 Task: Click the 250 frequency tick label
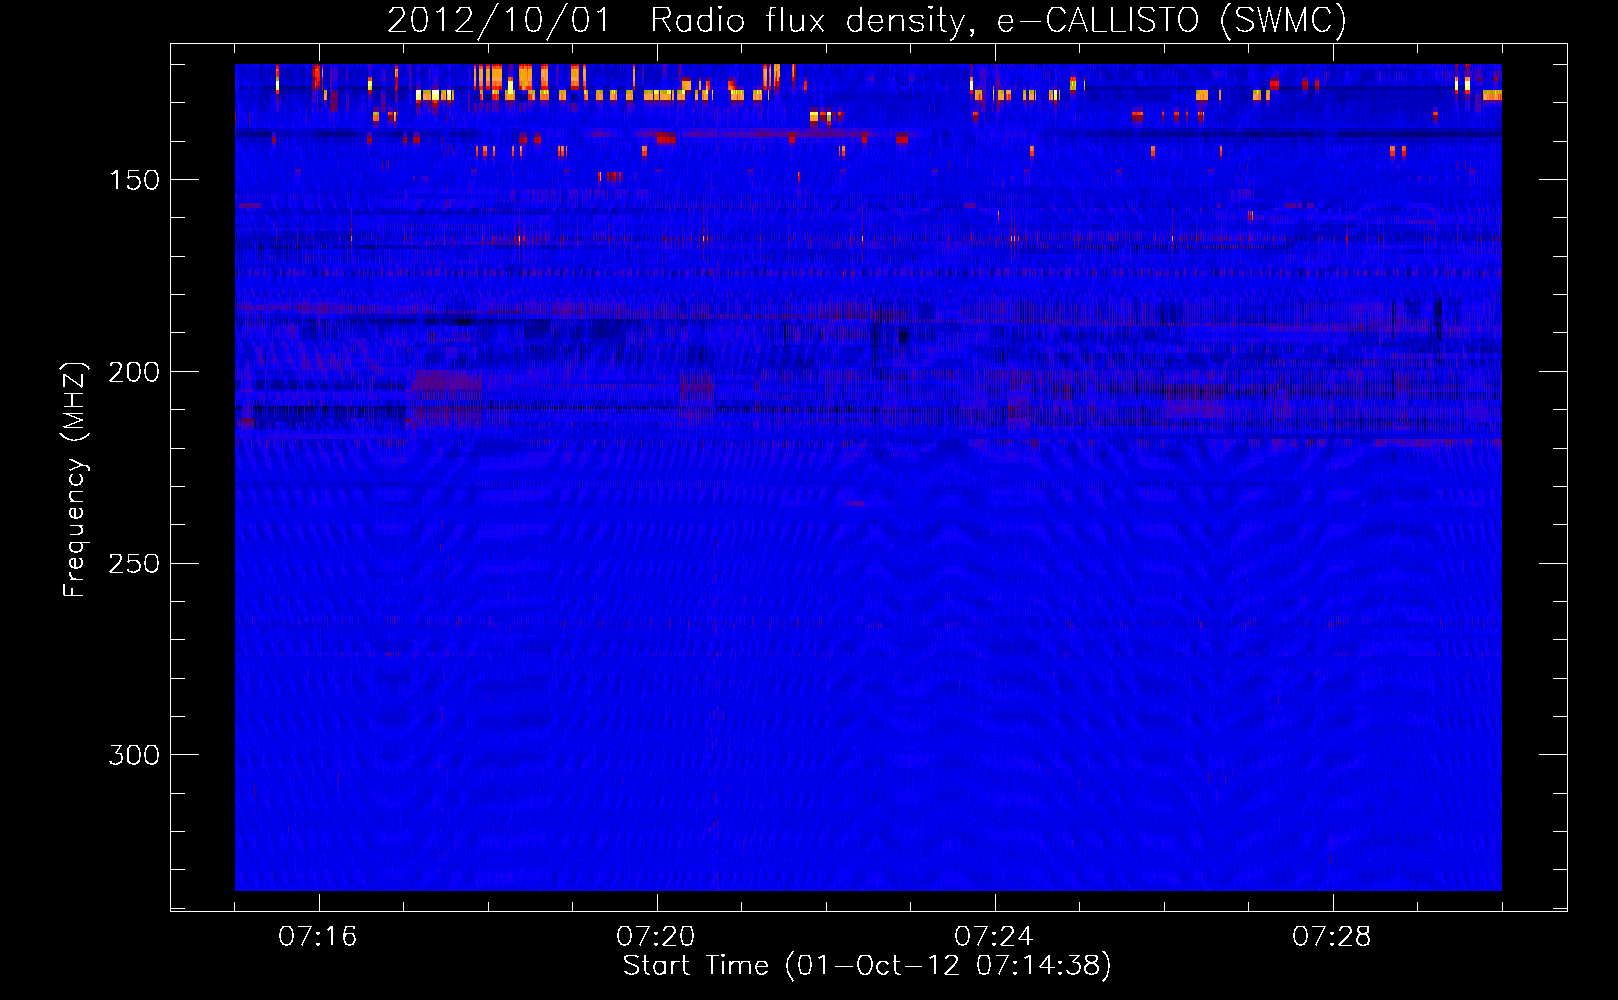pyautogui.click(x=134, y=564)
